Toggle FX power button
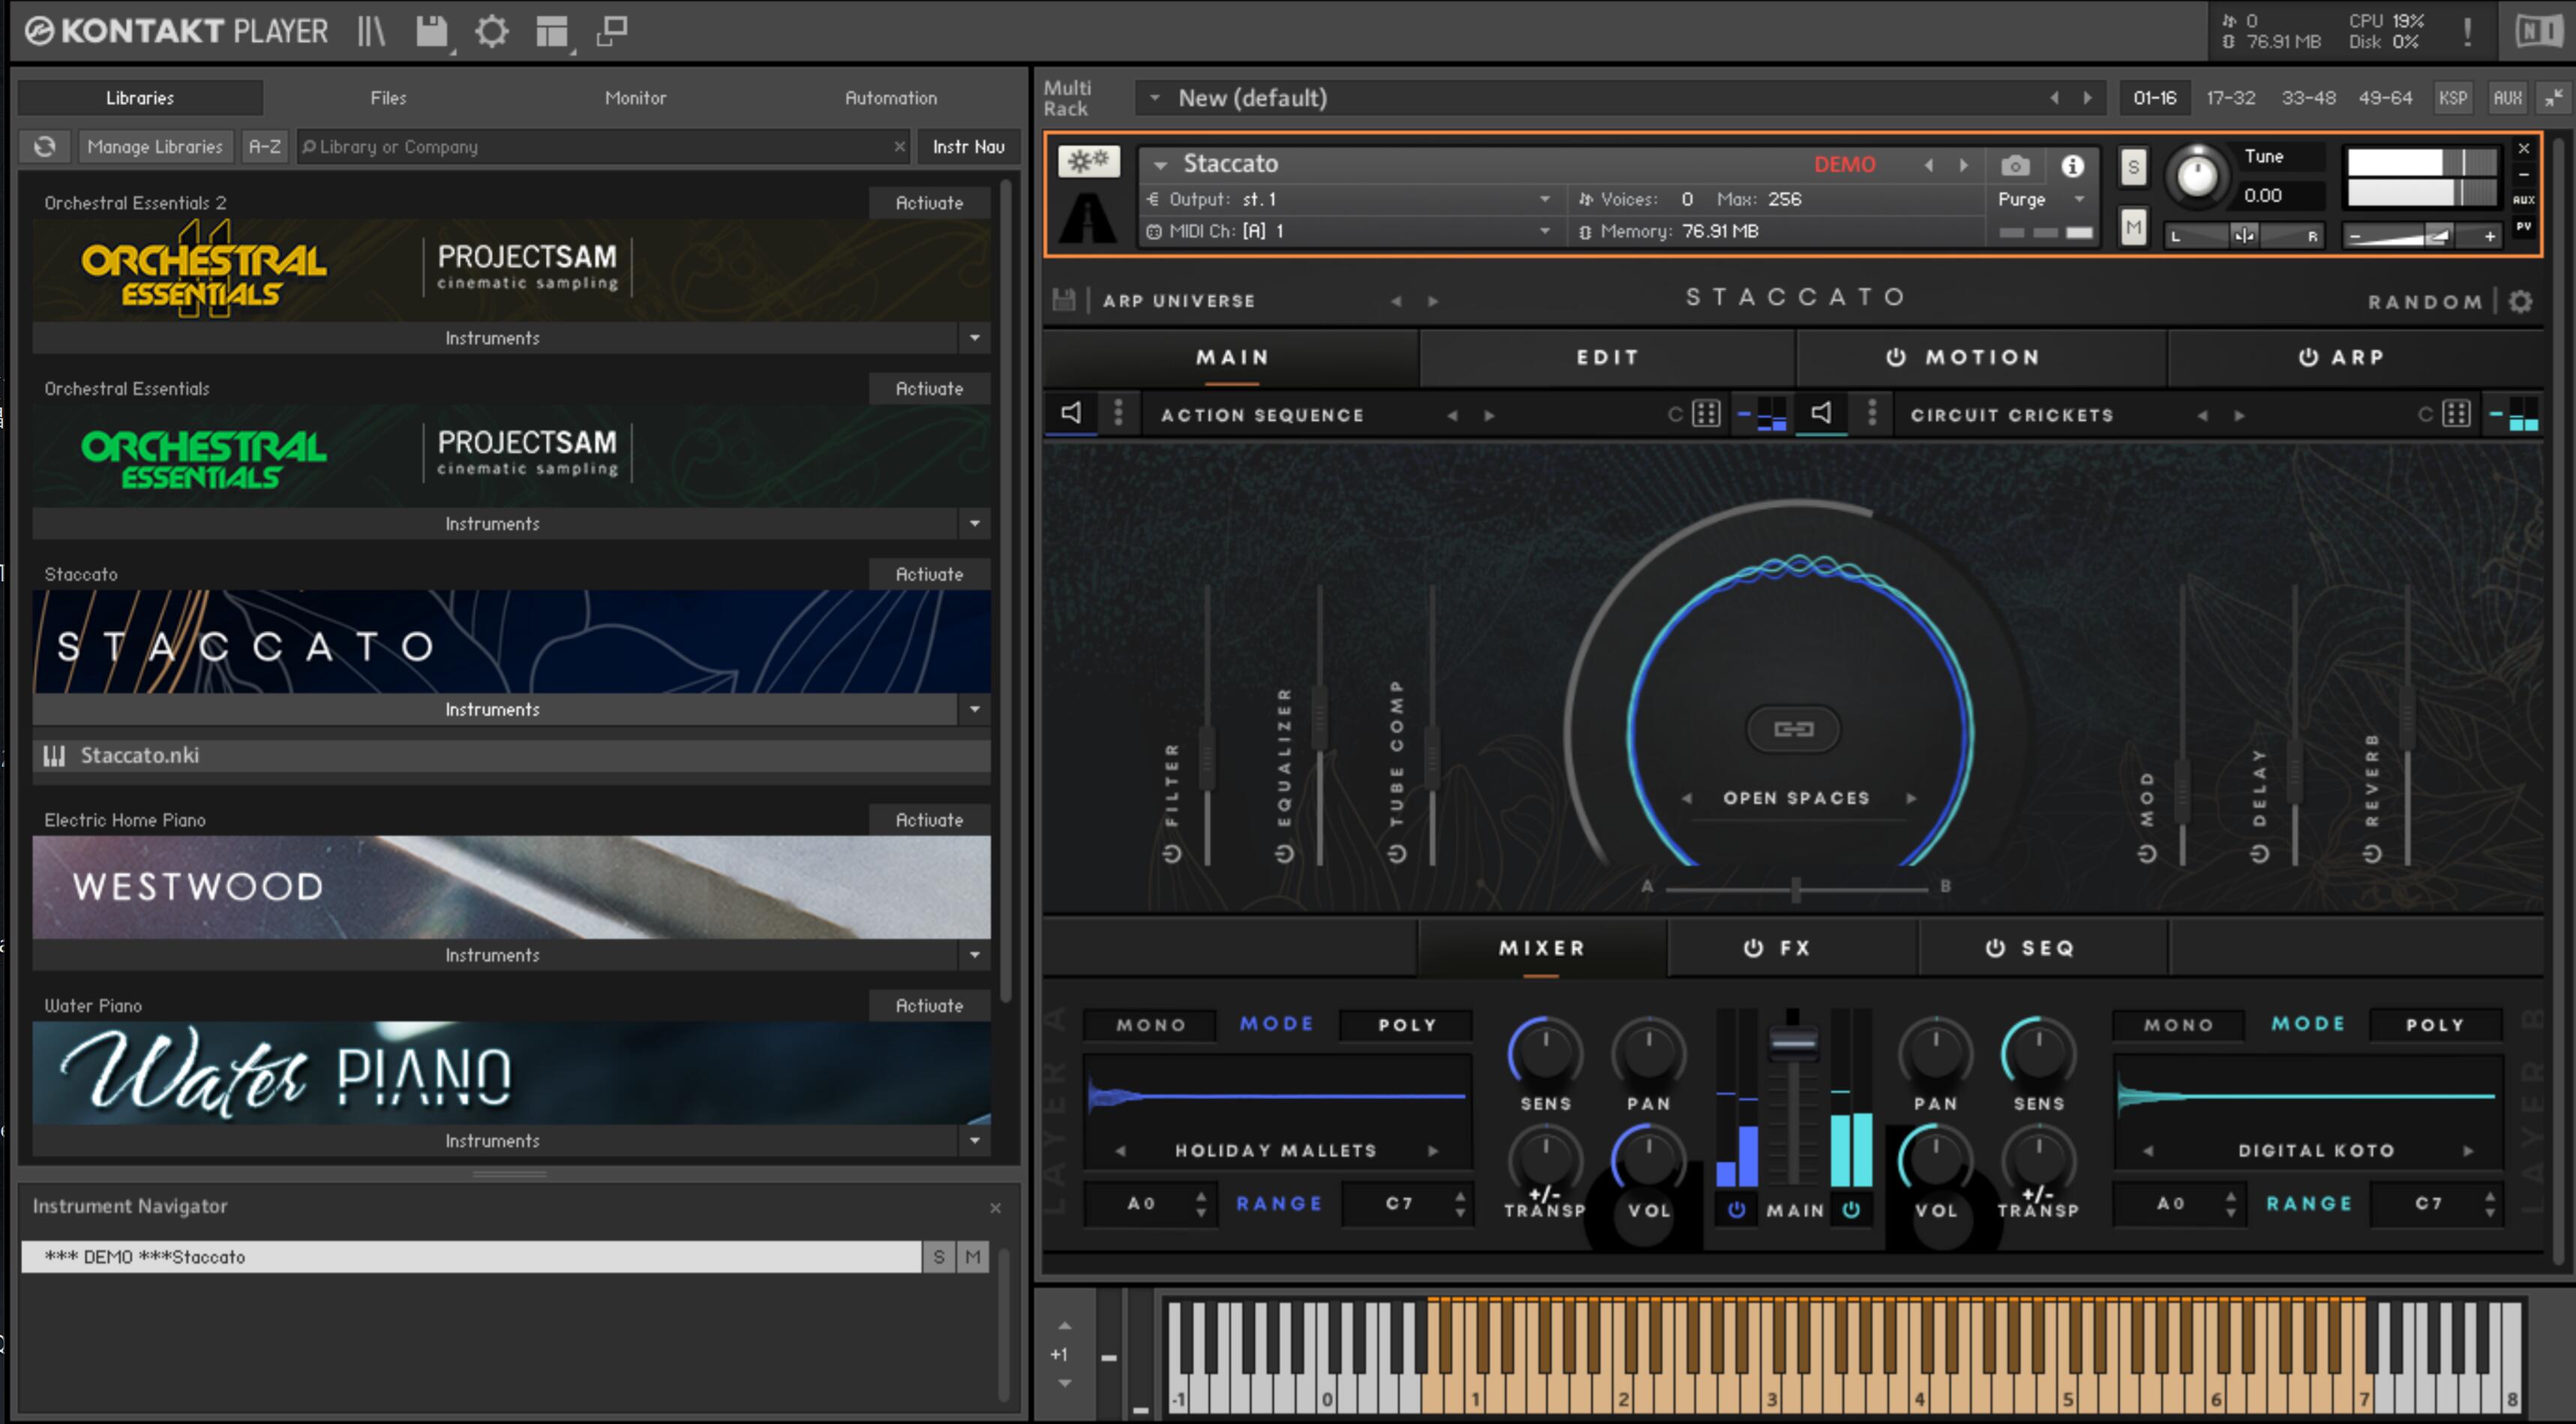This screenshot has height=1424, width=2576. coord(1753,948)
